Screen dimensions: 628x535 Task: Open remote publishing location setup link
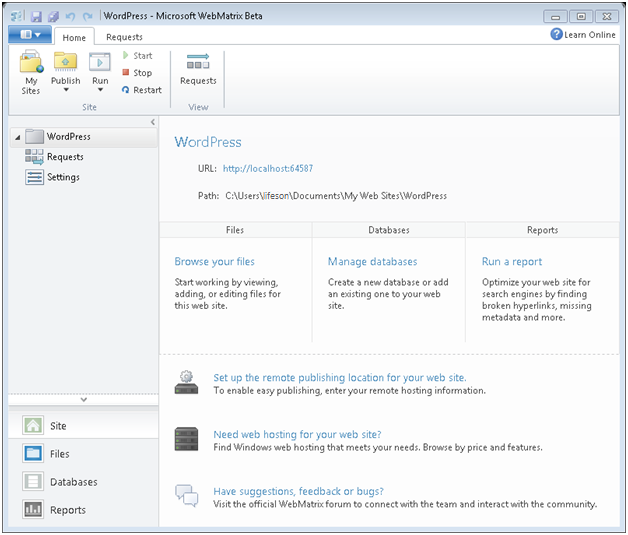(x=340, y=378)
